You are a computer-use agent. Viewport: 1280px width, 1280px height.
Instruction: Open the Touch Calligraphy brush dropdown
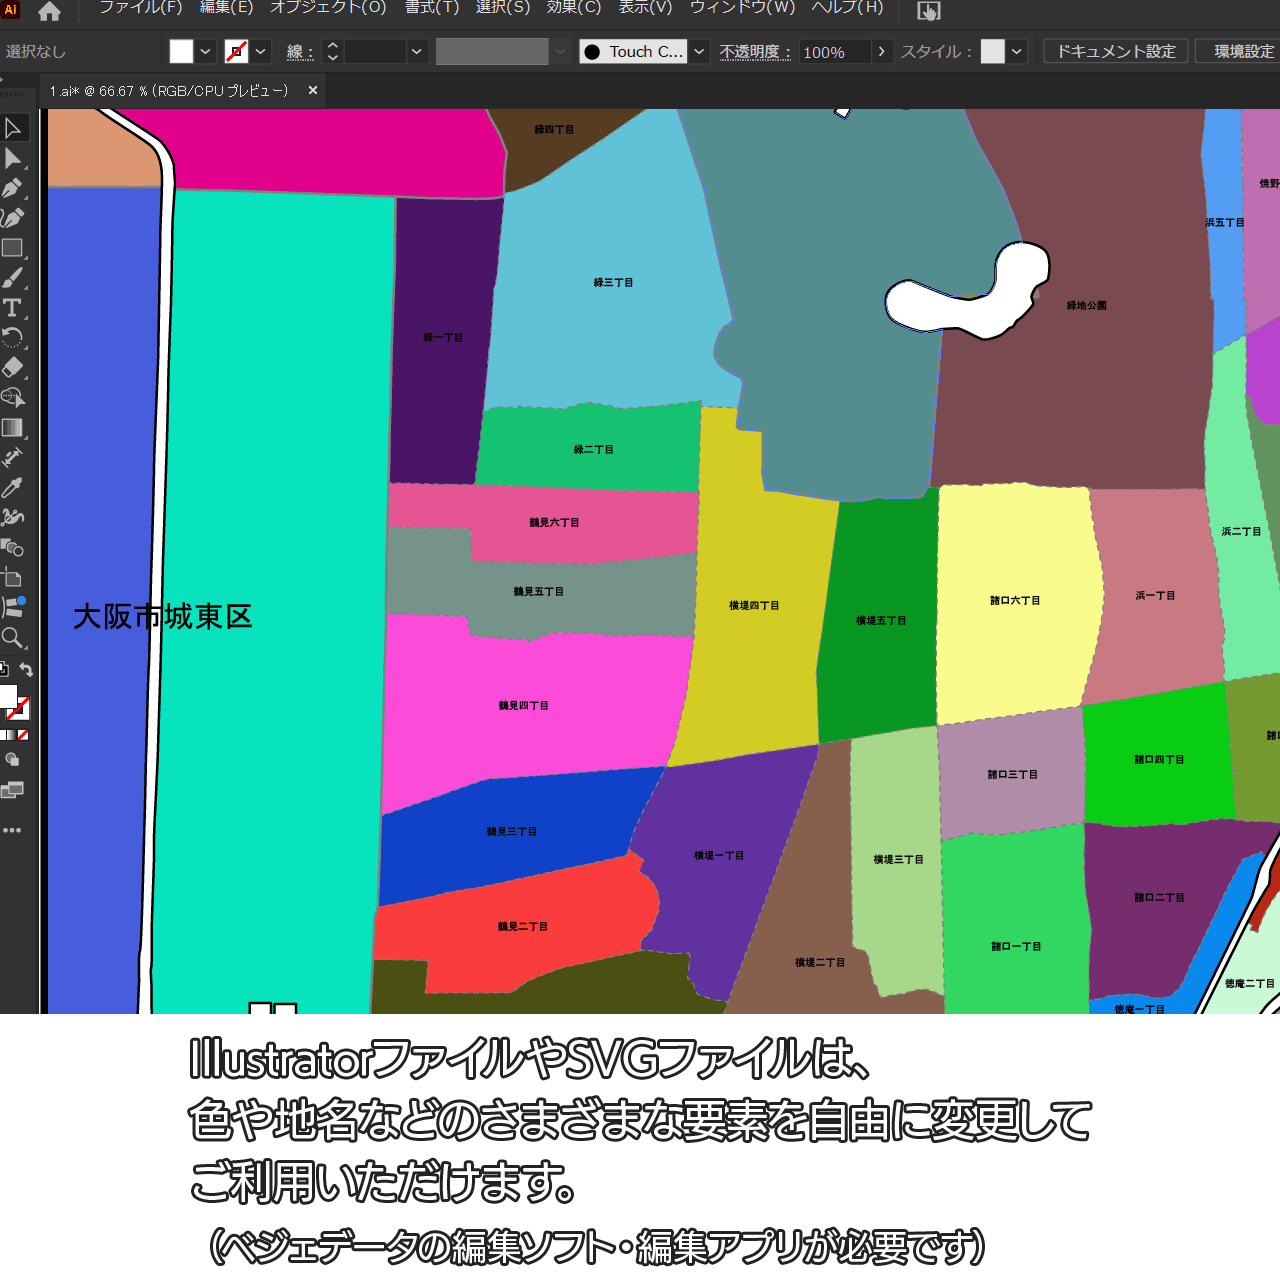tap(700, 52)
